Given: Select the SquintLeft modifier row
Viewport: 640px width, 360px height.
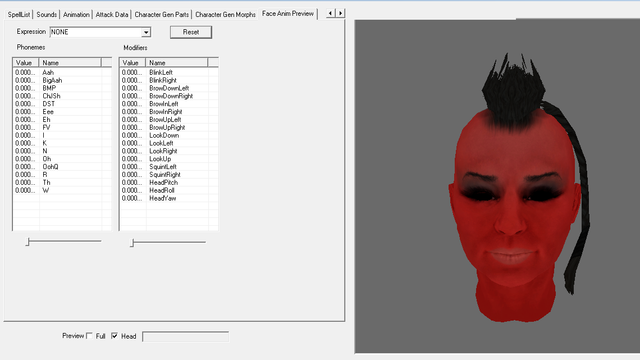Looking at the screenshot, I should (169, 167).
